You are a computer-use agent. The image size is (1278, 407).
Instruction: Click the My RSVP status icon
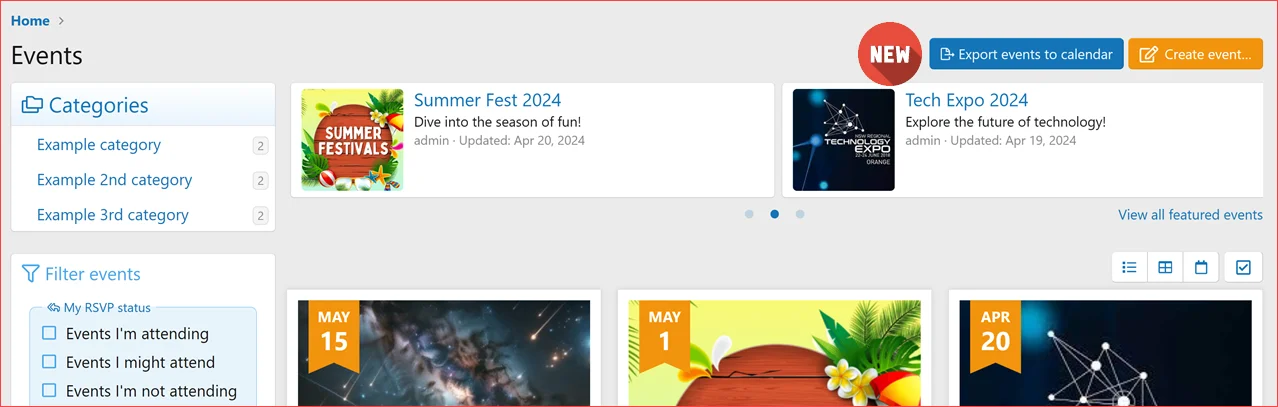(54, 308)
